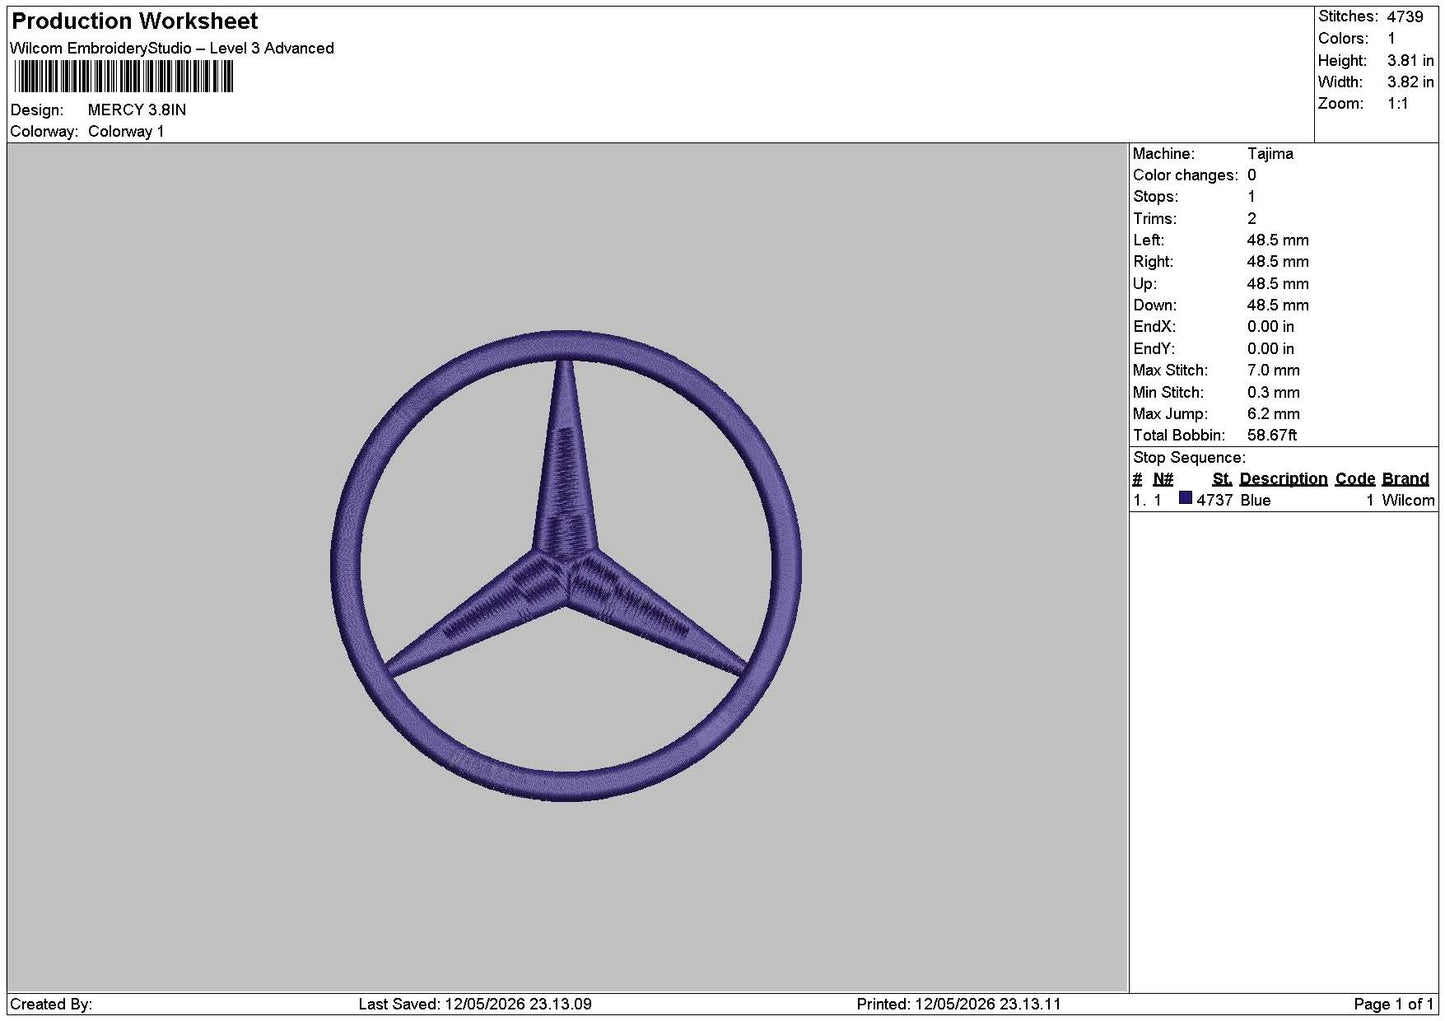Click the barcode under the software name

point(124,77)
